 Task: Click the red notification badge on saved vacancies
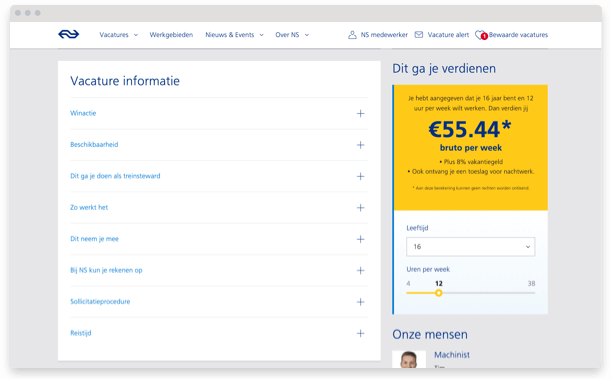click(x=484, y=36)
